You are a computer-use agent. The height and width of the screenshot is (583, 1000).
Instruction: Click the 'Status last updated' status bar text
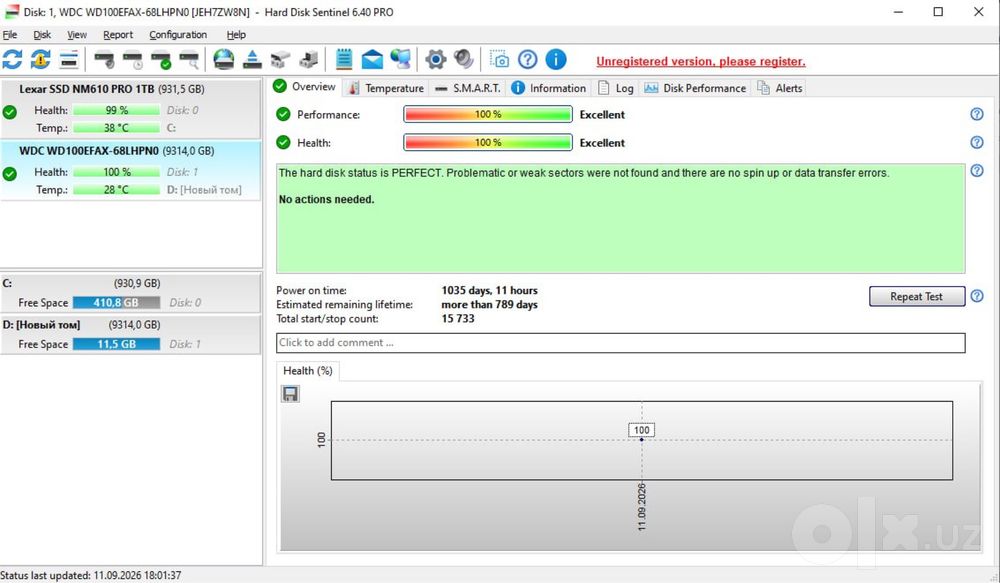coord(91,575)
